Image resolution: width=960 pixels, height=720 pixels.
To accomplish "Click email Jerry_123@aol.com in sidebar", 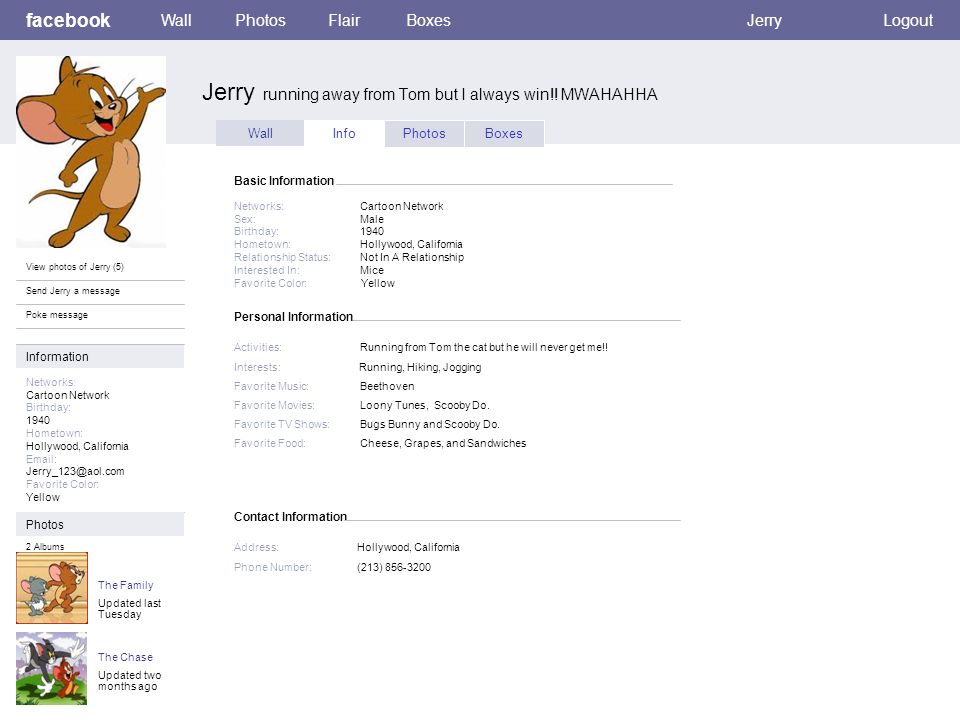I will (75, 471).
